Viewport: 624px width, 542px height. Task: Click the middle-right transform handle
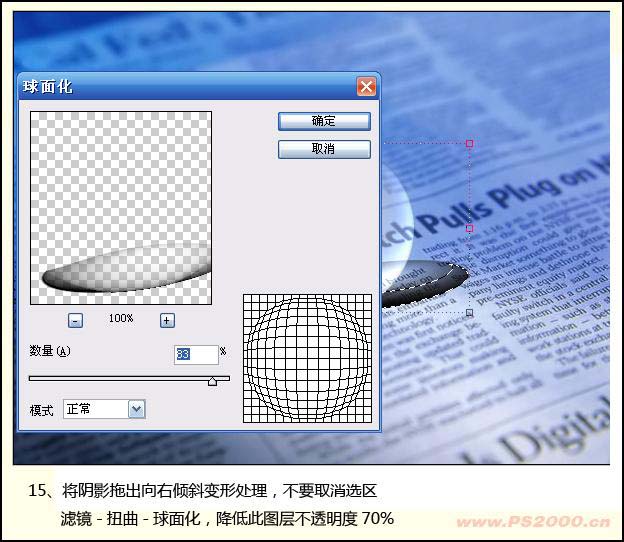[470, 228]
